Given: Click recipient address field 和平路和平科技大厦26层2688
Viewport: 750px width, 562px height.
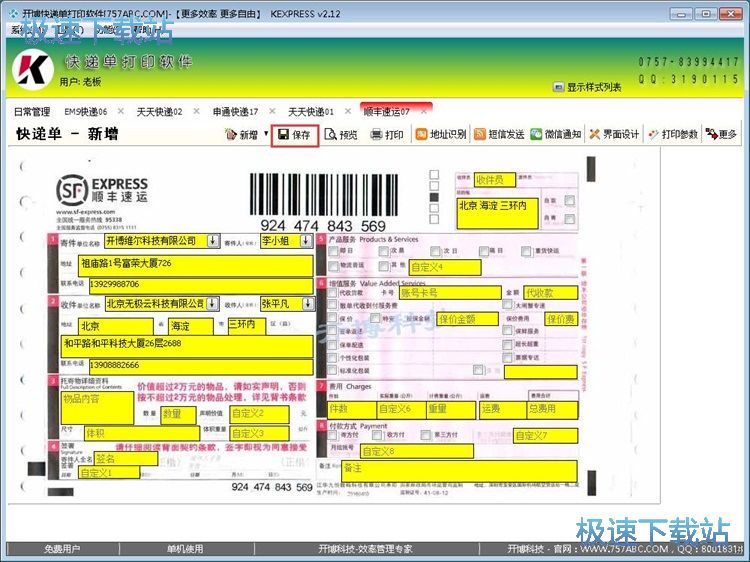Looking at the screenshot, I should tap(187, 346).
